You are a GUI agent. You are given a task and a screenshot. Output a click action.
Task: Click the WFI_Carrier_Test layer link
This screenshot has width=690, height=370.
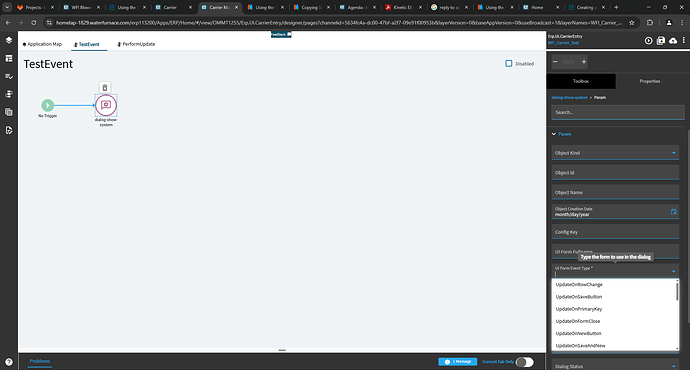(563, 43)
